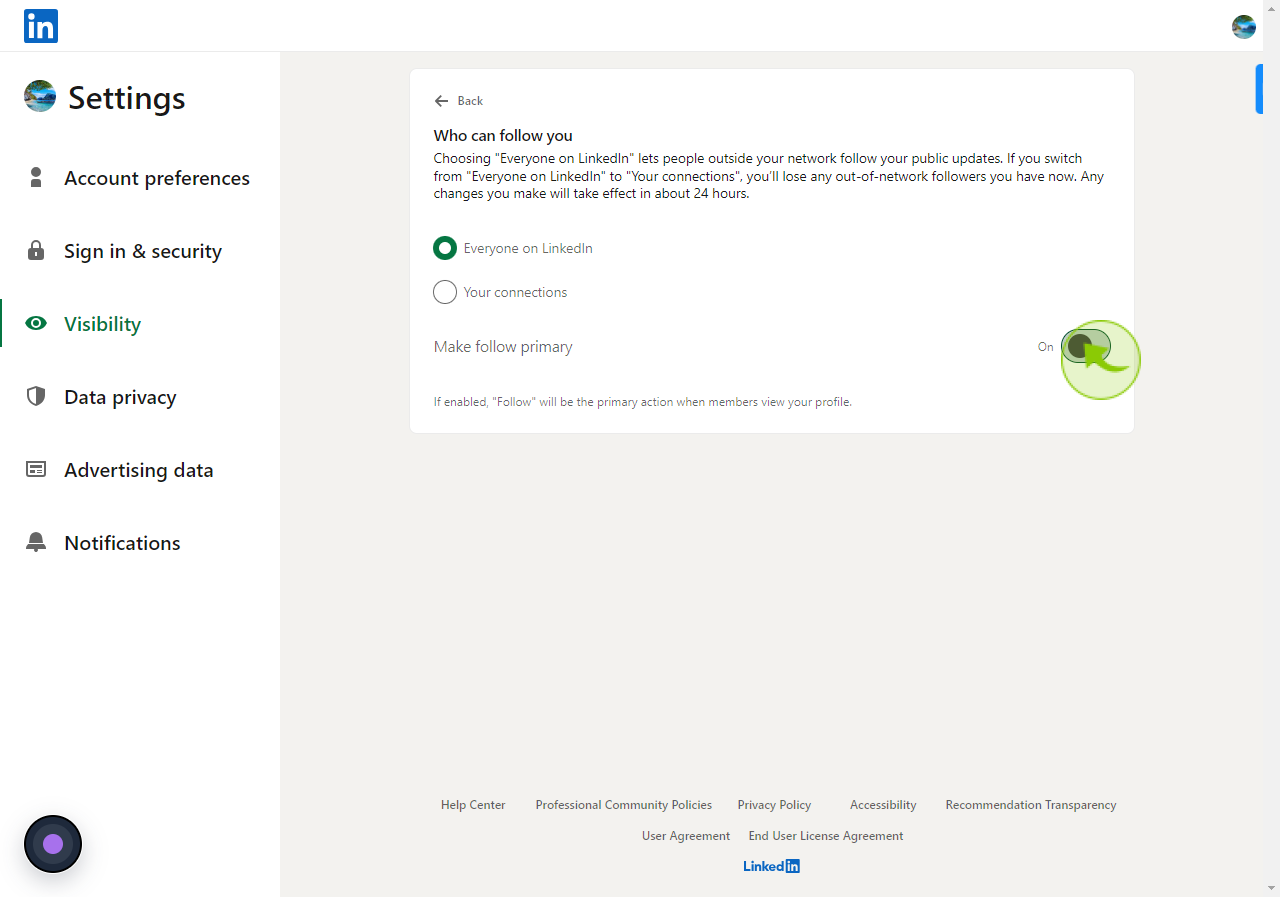Image resolution: width=1280 pixels, height=897 pixels.
Task: Go Back to previous settings page
Action: 459,101
